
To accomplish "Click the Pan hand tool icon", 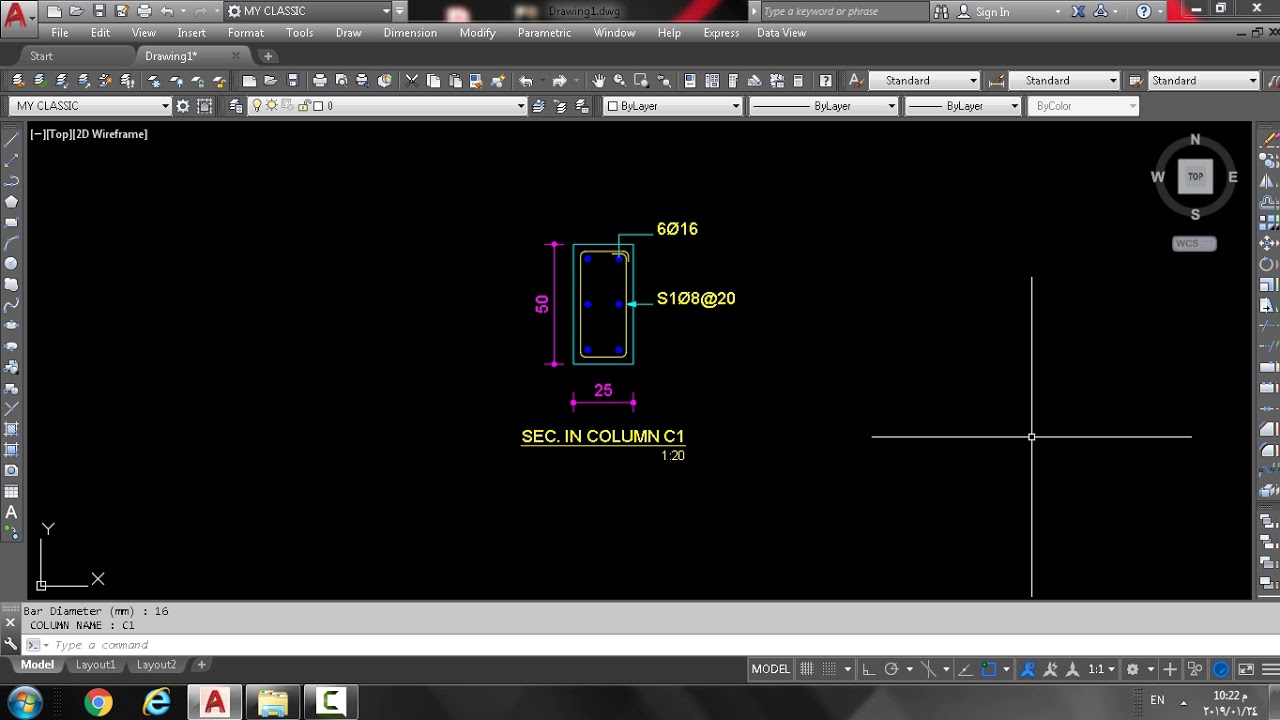I will tap(598, 81).
